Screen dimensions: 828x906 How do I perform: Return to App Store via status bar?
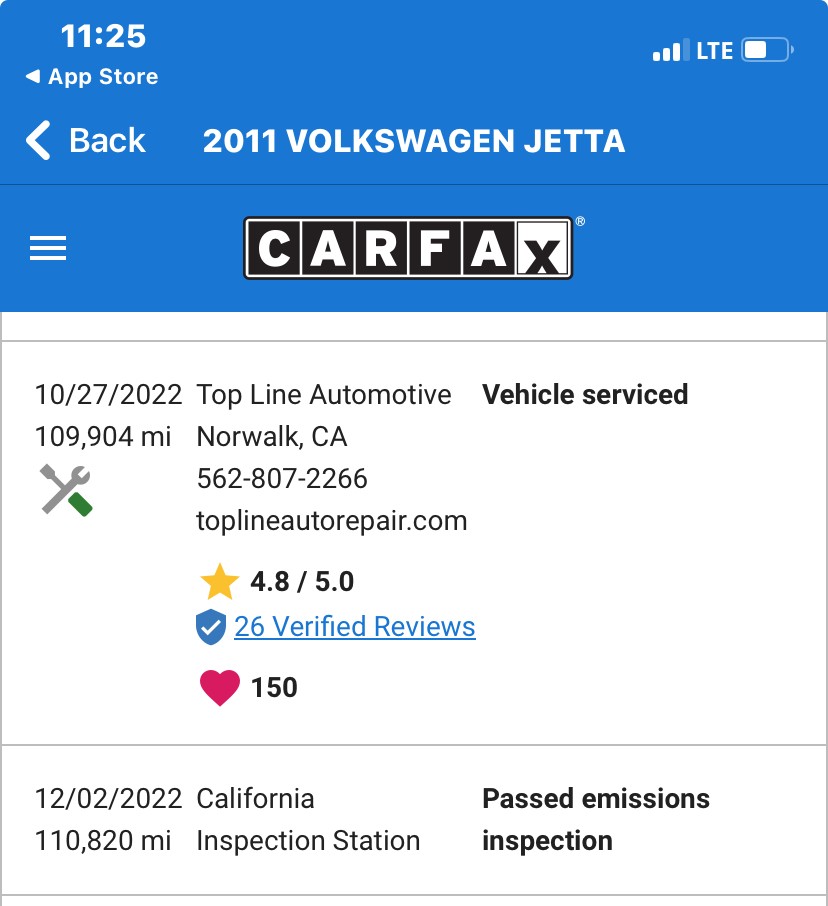92,76
